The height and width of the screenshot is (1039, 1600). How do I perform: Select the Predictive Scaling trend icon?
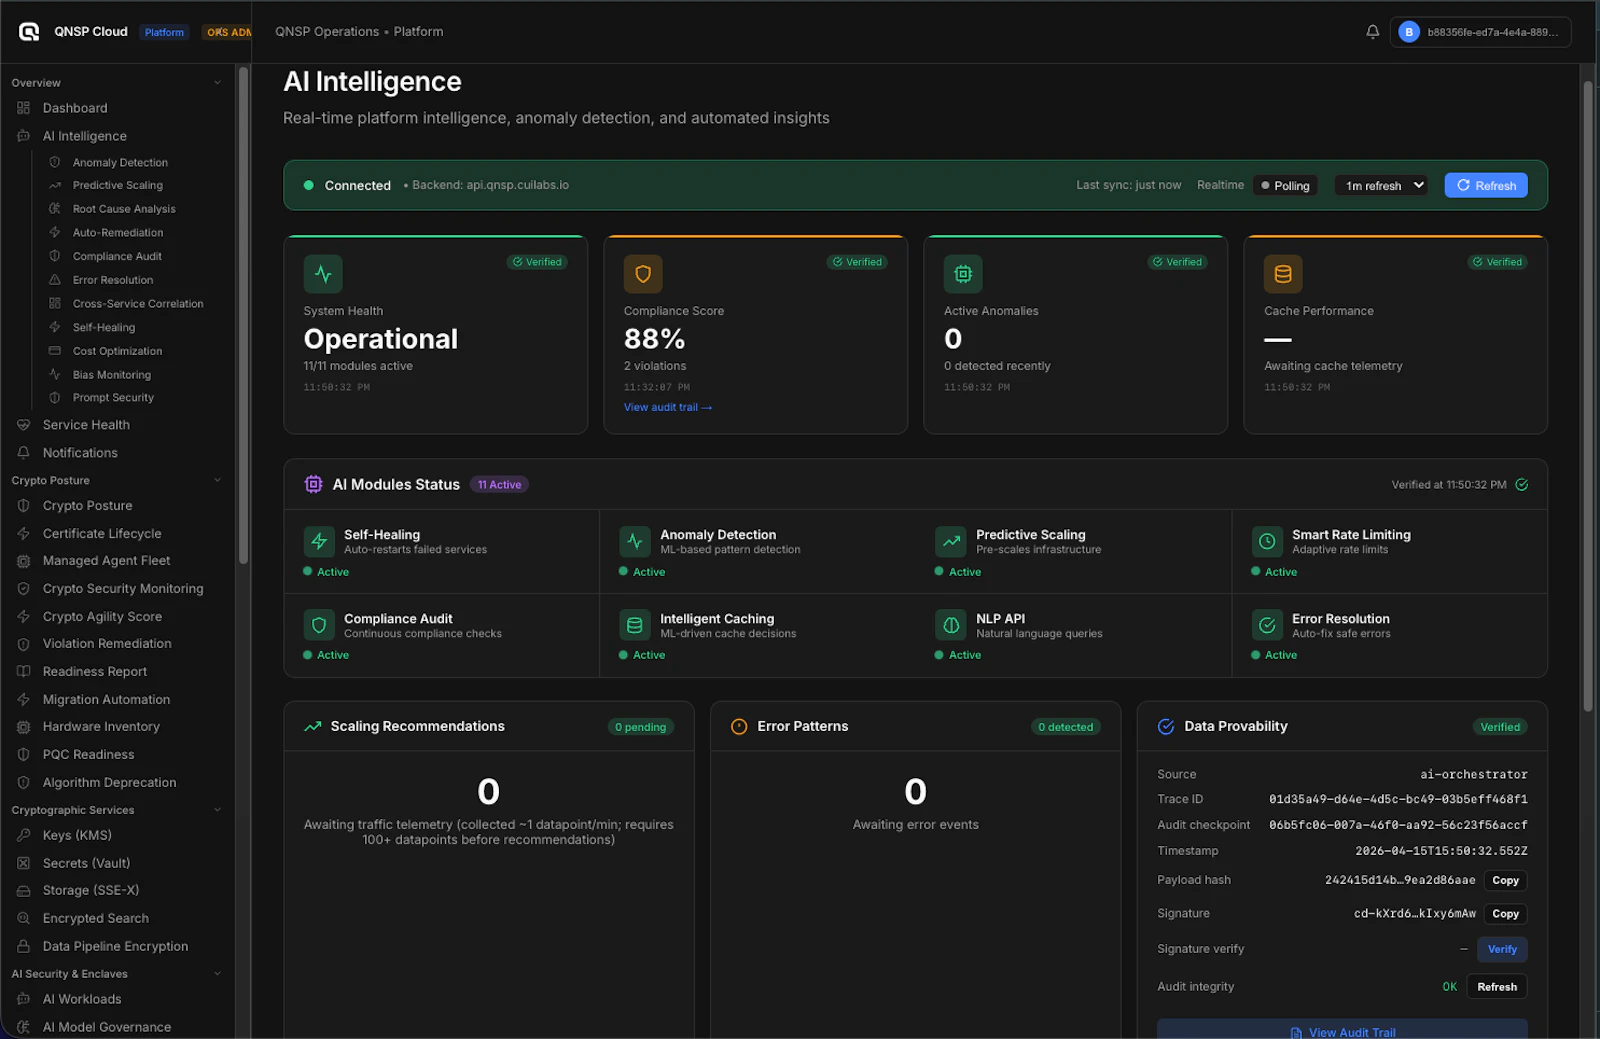point(951,541)
